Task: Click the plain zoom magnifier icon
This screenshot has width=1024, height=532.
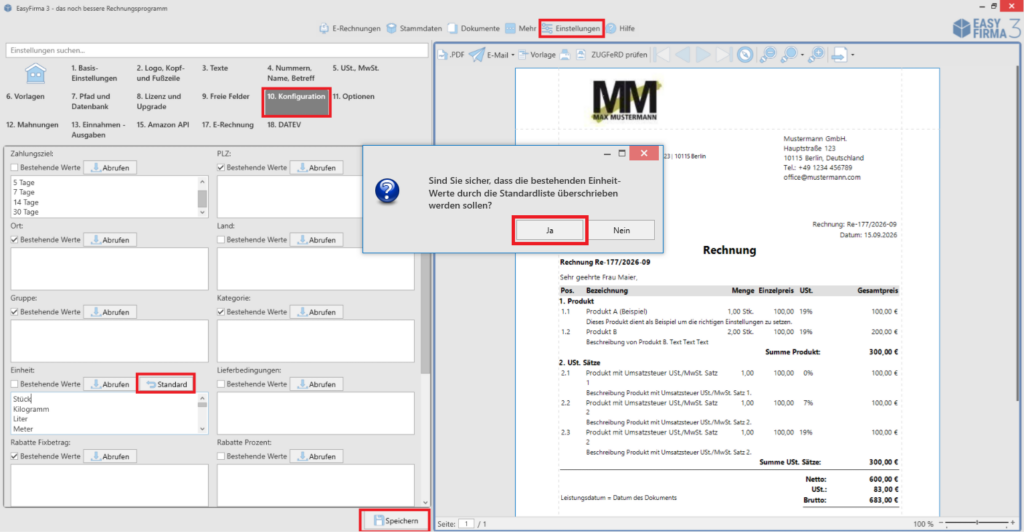Action: (789, 55)
